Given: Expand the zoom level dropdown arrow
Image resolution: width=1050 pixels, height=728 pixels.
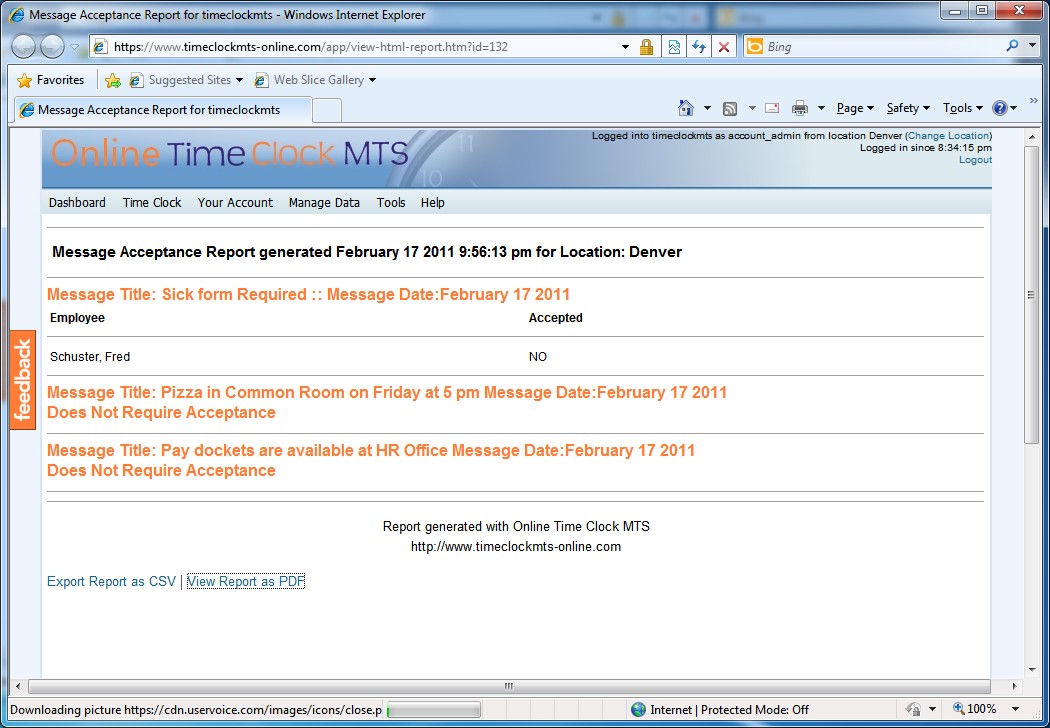Looking at the screenshot, I should coord(1015,709).
